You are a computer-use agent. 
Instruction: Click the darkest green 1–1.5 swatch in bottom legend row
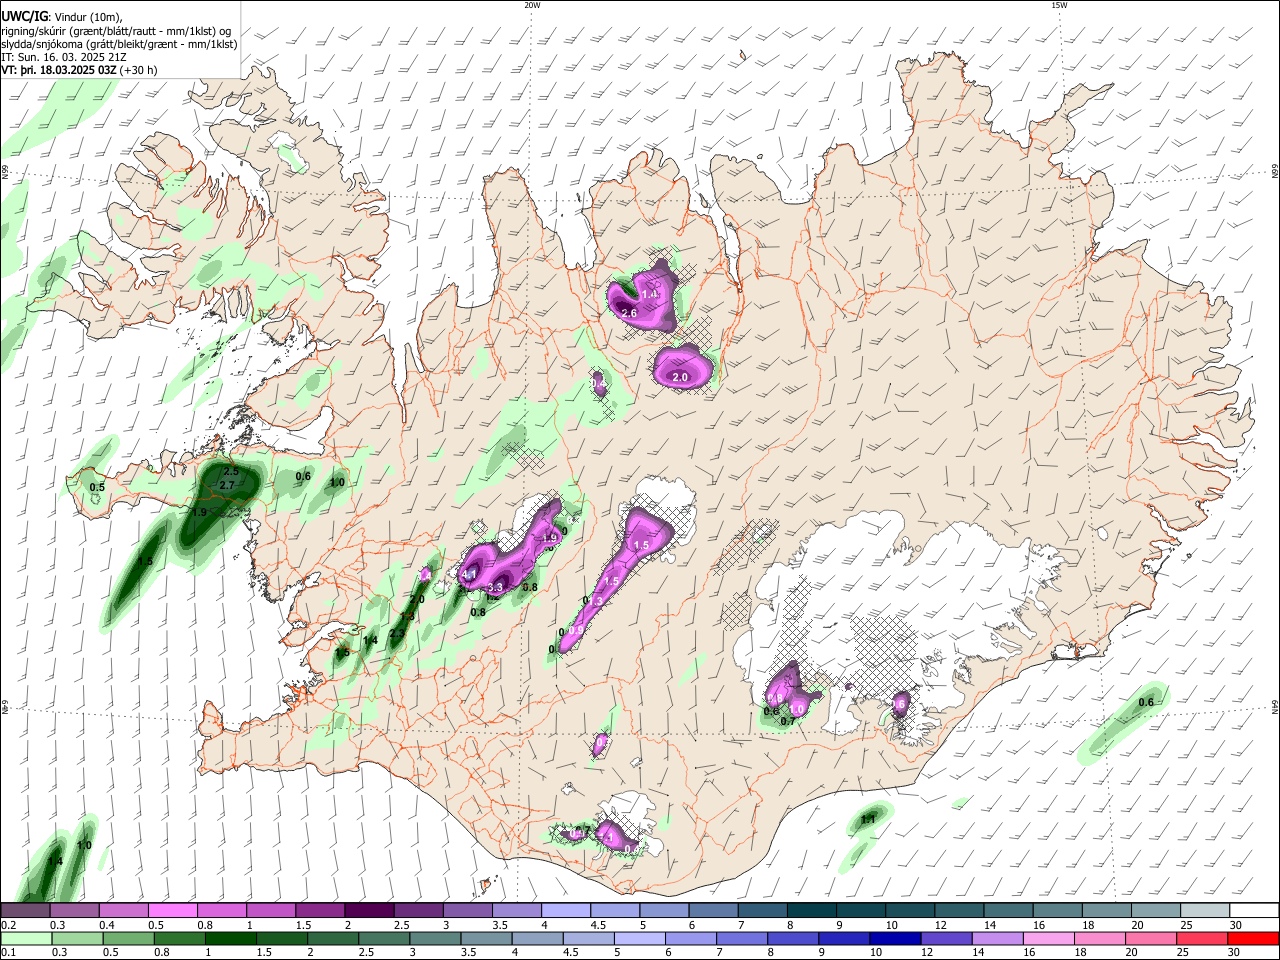[230, 938]
